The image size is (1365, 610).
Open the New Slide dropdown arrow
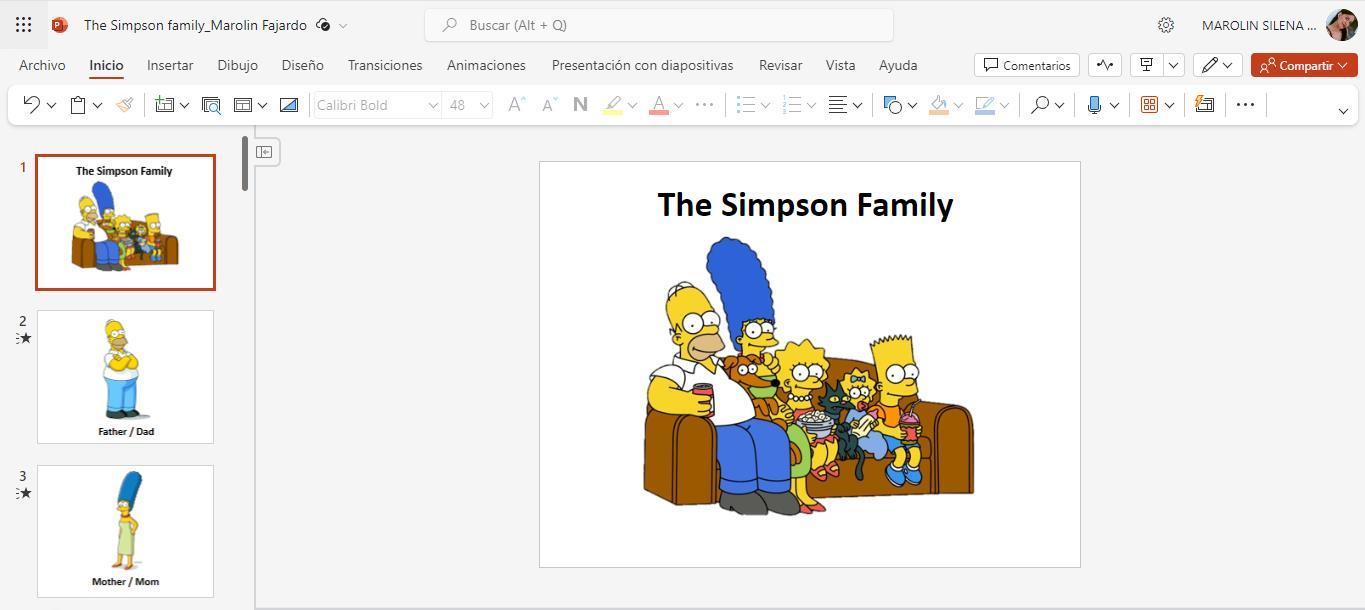click(184, 105)
